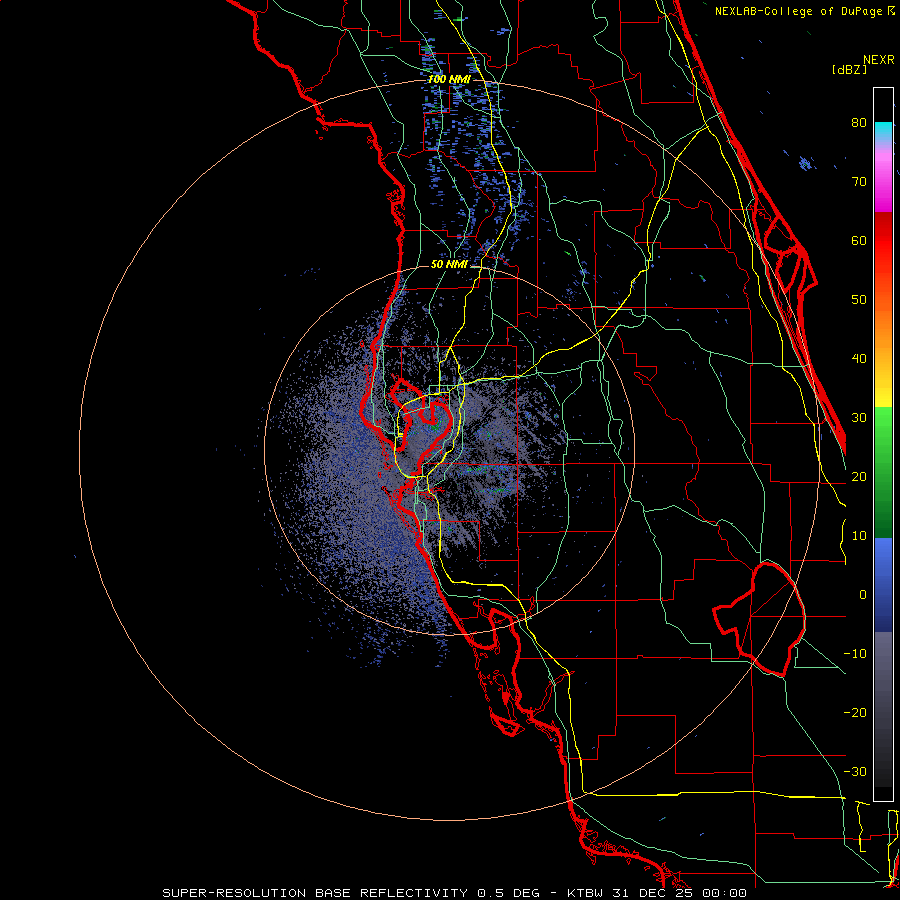Click the 50 NMI range ring label

(449, 265)
